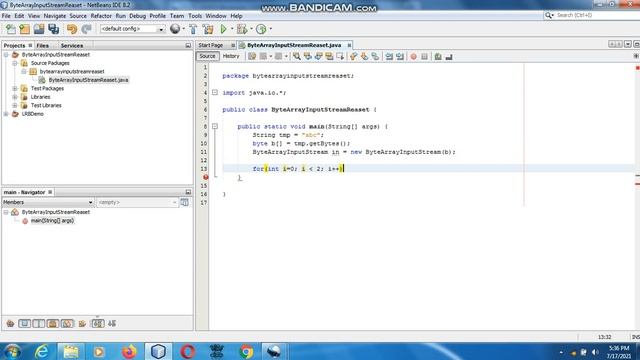Click the Last Edit icon in editor toolbar
Screen dimensions: 640x360
(252, 56)
